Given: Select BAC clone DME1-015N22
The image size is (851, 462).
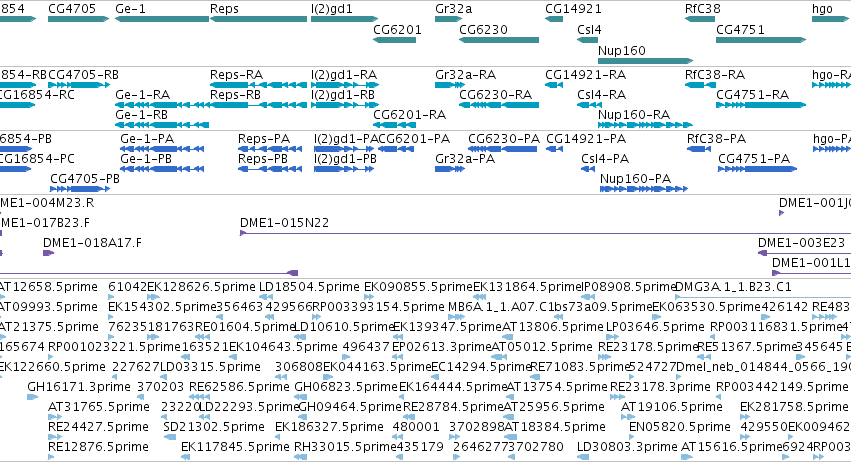Looking at the screenshot, I should 545,233.
